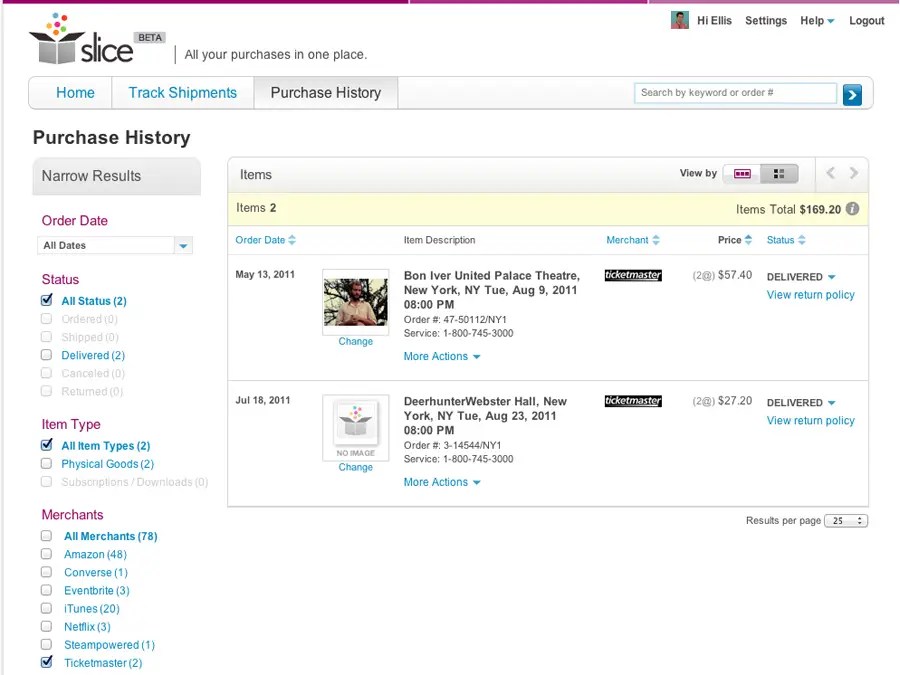
Task: Click Change under Deerhunter image
Action: [355, 467]
